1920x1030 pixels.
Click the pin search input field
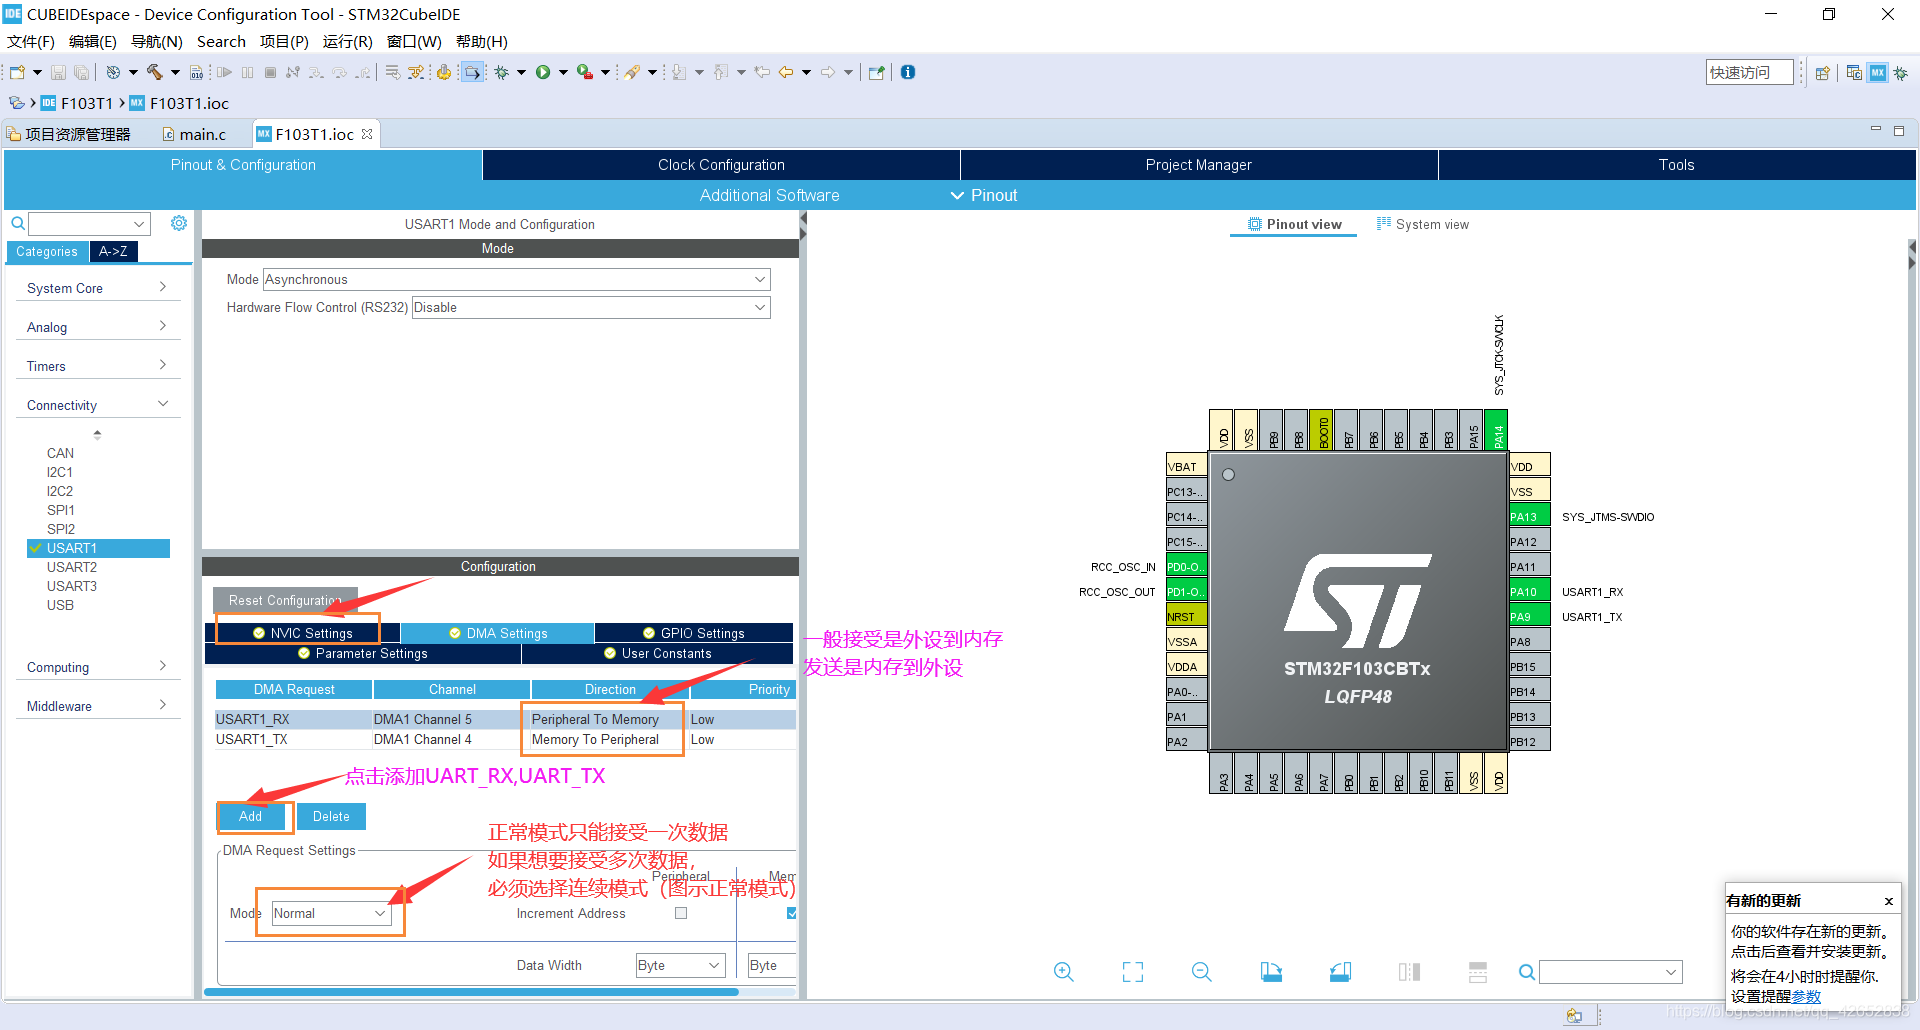(x=1610, y=972)
